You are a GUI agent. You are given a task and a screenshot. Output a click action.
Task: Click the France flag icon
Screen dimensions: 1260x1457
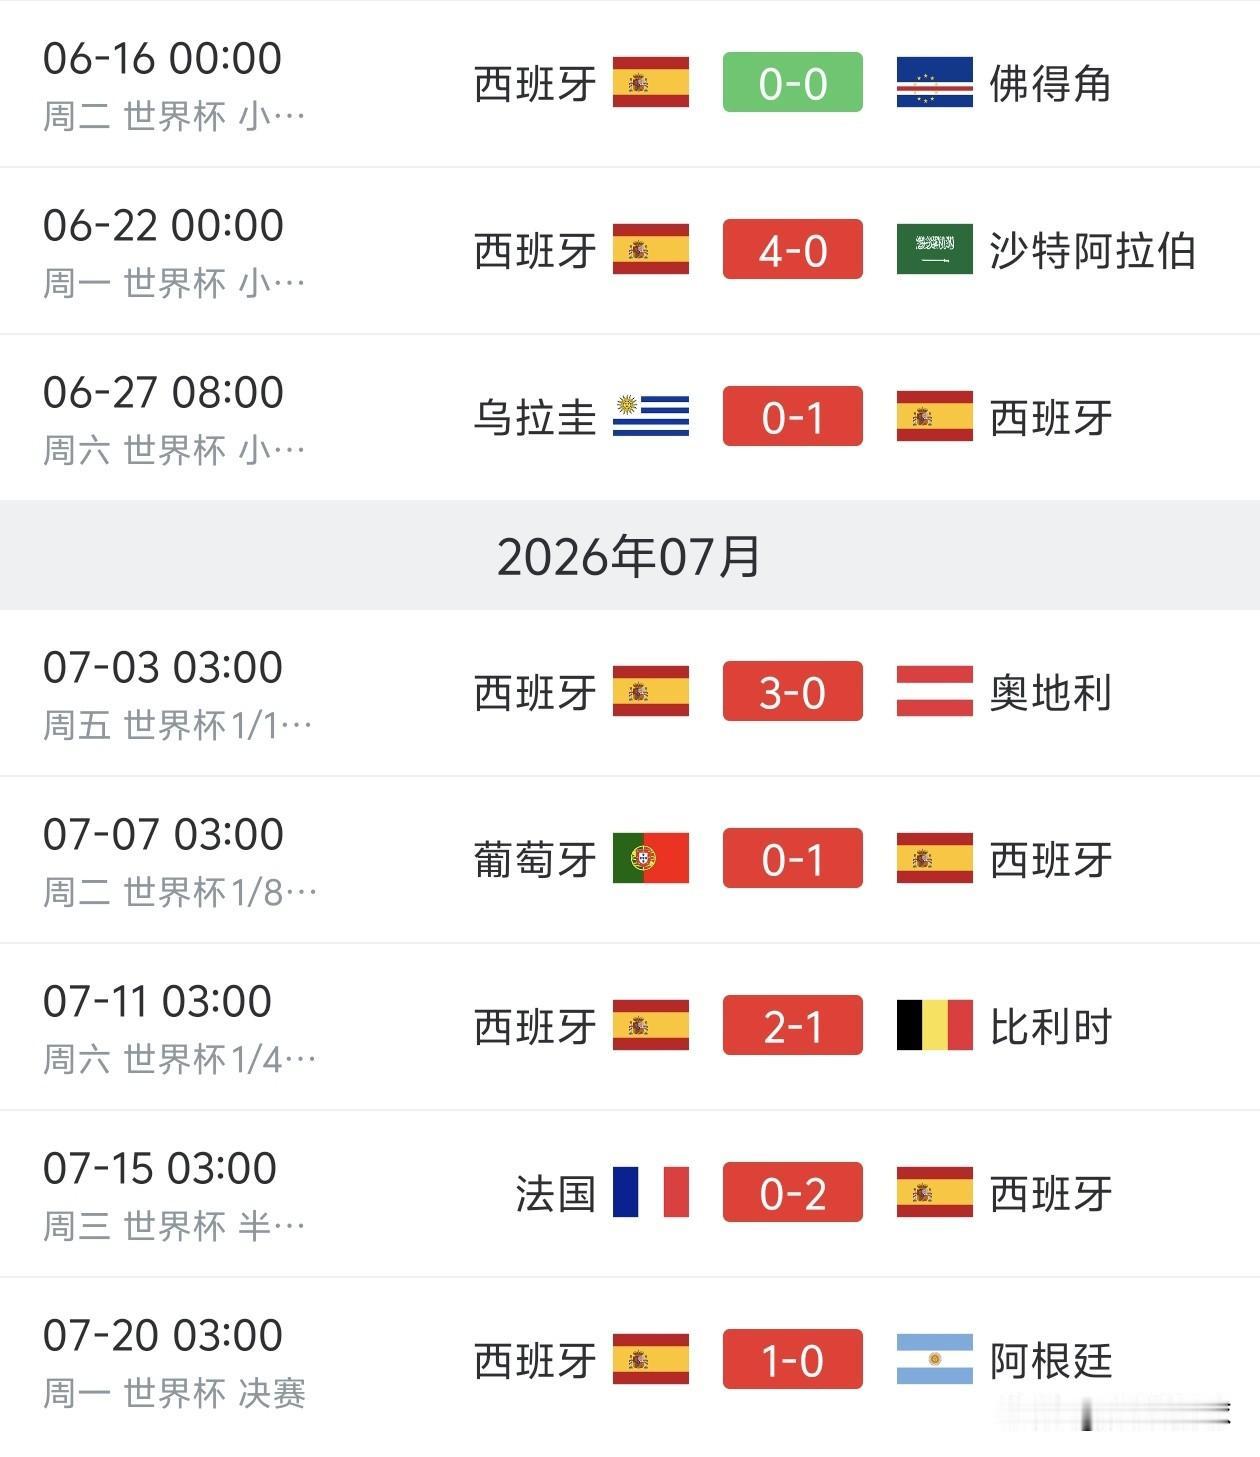(x=651, y=1193)
